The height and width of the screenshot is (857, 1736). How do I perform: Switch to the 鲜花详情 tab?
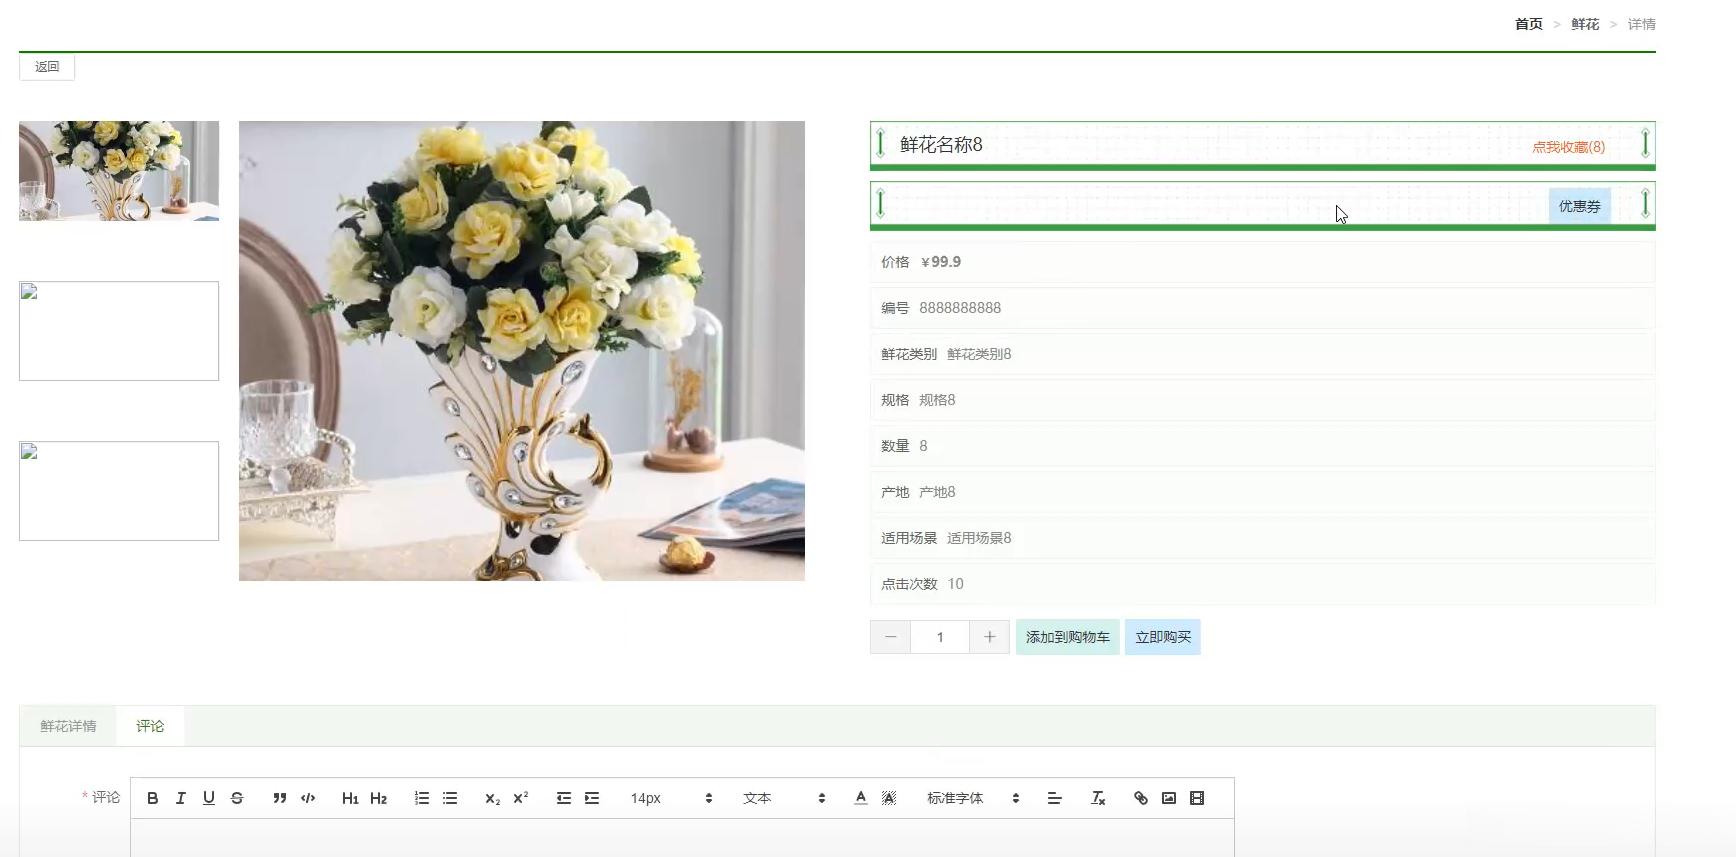[x=68, y=726]
